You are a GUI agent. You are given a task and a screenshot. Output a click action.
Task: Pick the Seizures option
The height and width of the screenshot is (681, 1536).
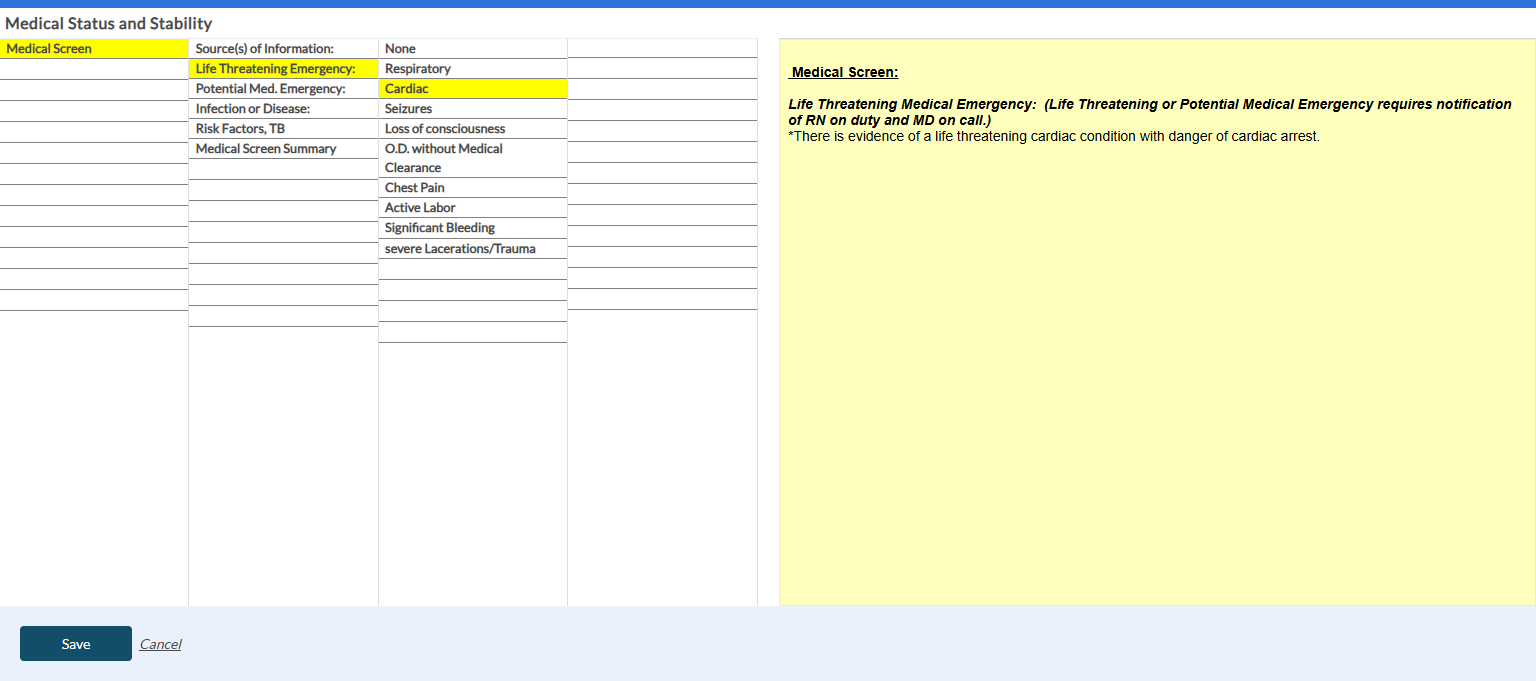473,109
